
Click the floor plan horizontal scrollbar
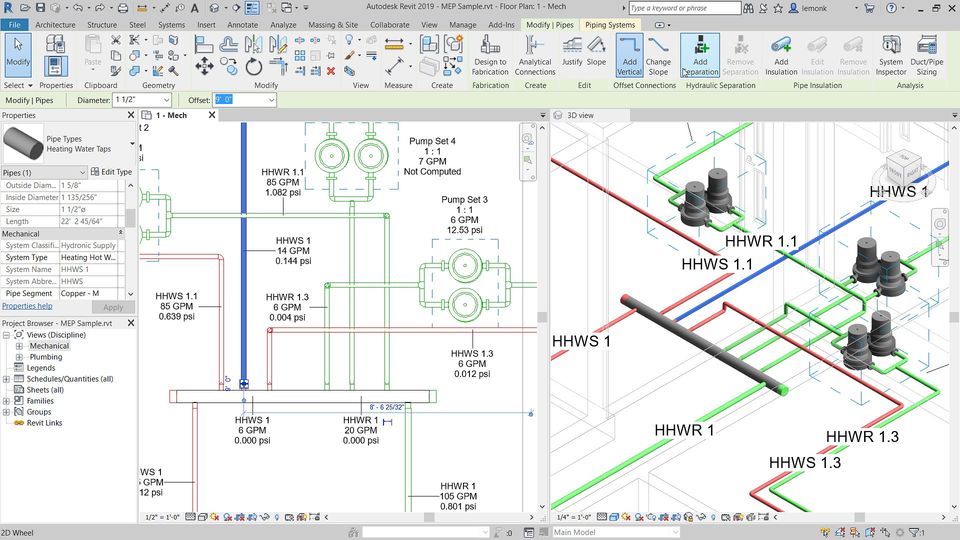pyautogui.click(x=429, y=517)
